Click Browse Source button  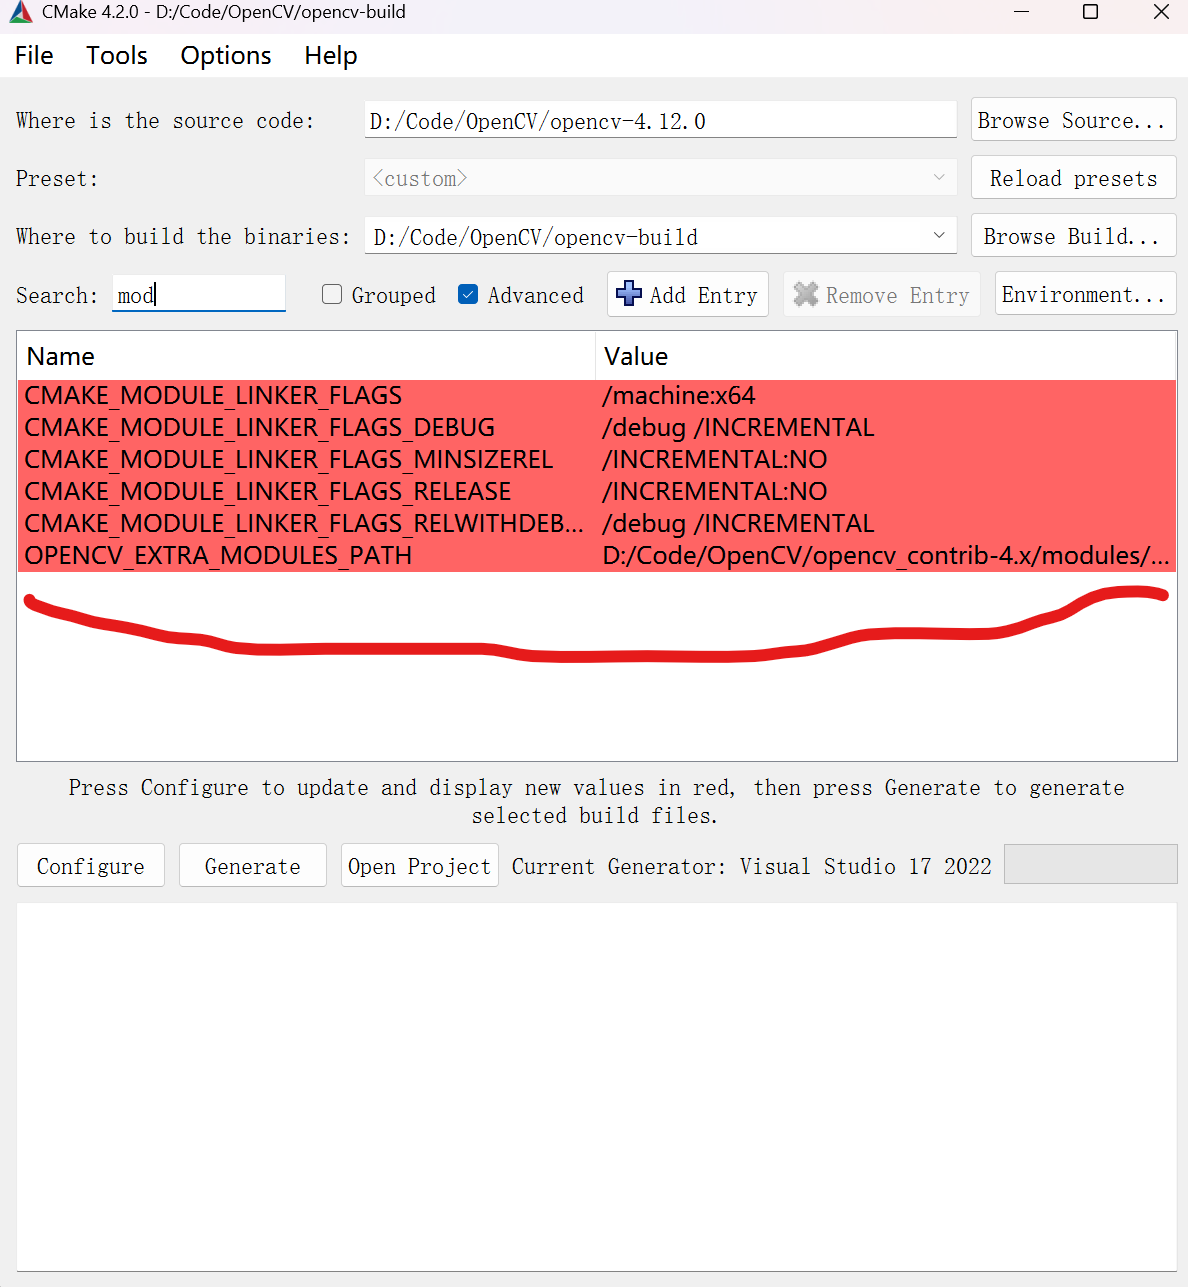[x=1073, y=120]
